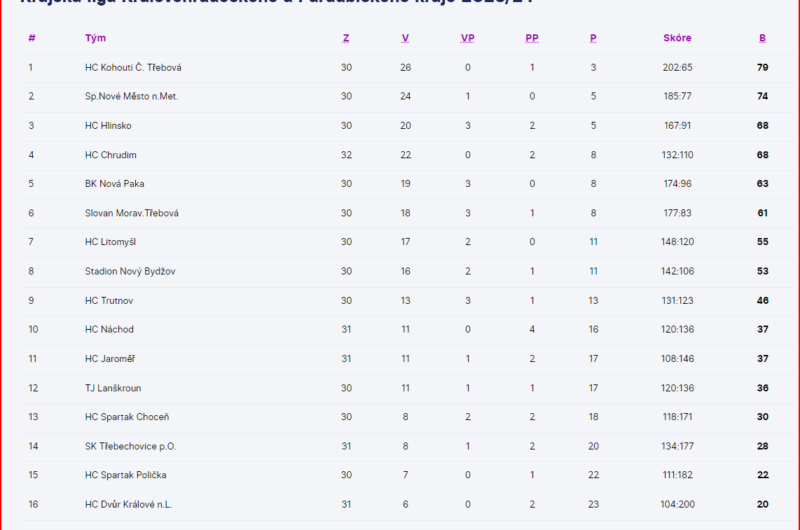The height and width of the screenshot is (530, 800).
Task: Click the VP column header
Action: (467, 38)
